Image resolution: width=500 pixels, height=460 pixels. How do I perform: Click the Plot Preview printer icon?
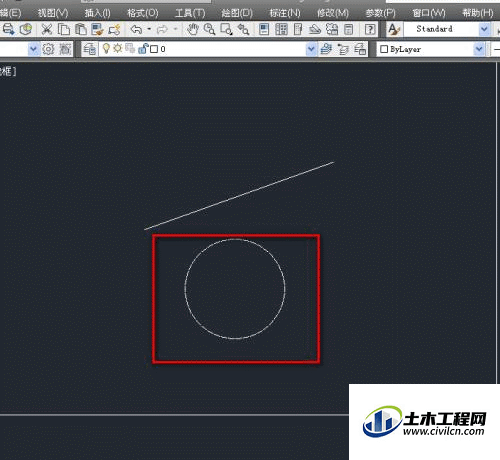(8, 30)
